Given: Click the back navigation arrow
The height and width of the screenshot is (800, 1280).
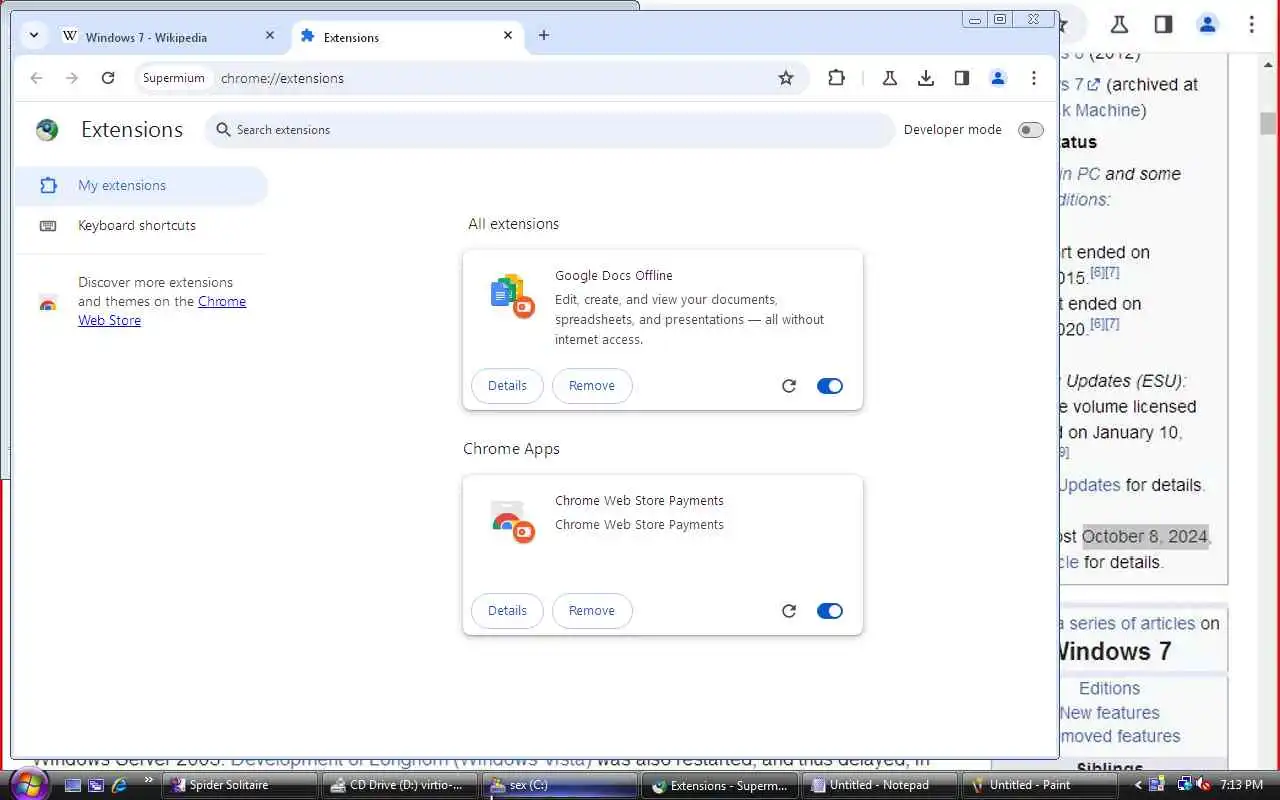Looking at the screenshot, I should [x=37, y=78].
